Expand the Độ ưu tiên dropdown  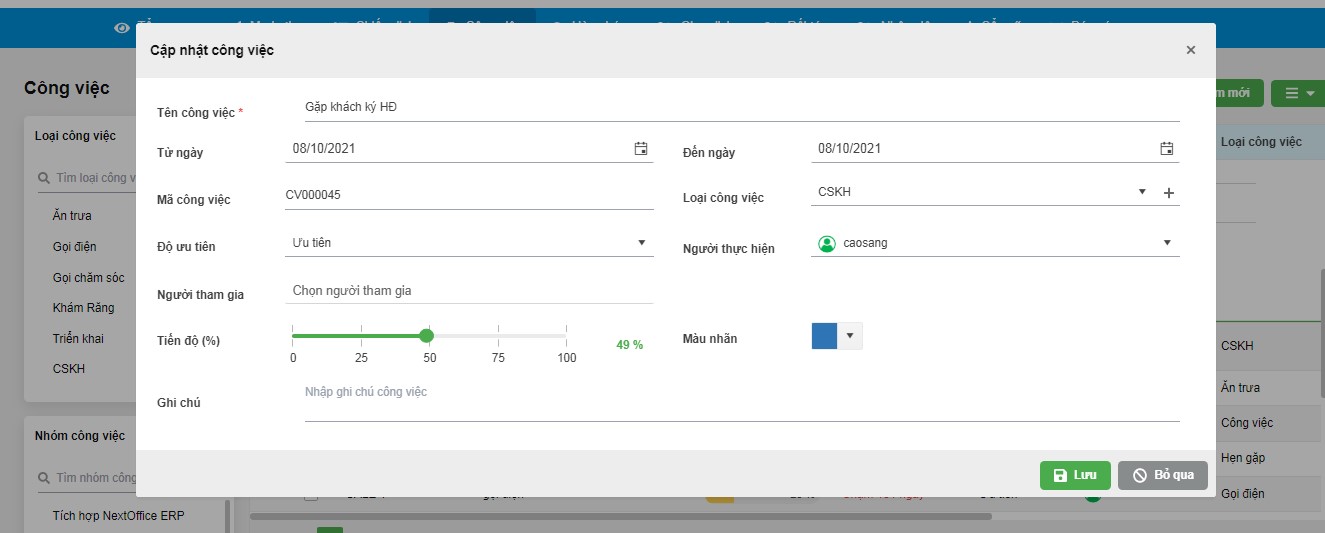[642, 243]
